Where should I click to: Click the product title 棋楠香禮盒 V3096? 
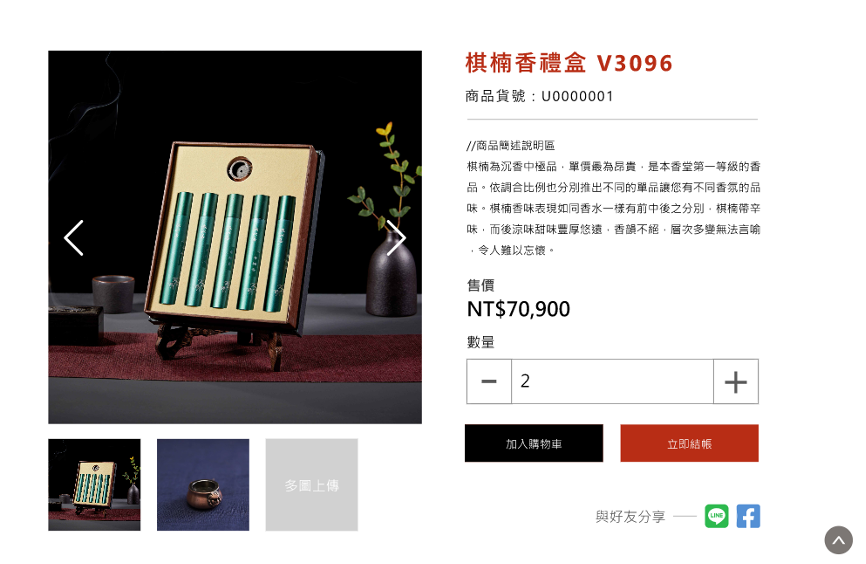pos(569,63)
